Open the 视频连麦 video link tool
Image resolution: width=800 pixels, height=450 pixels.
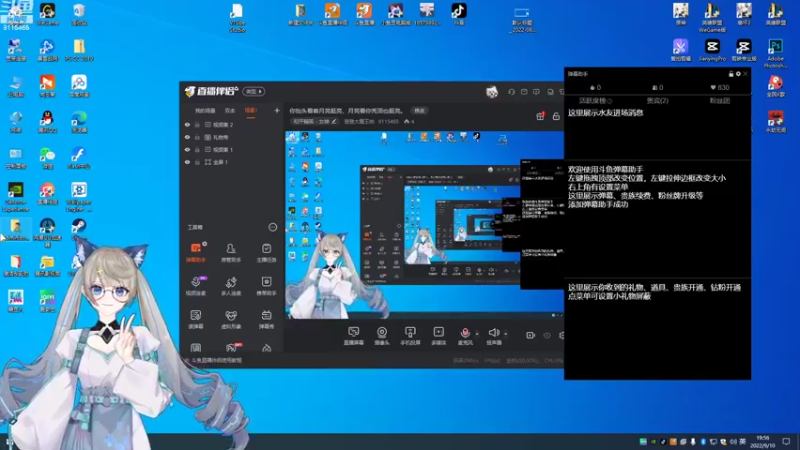click(195, 286)
